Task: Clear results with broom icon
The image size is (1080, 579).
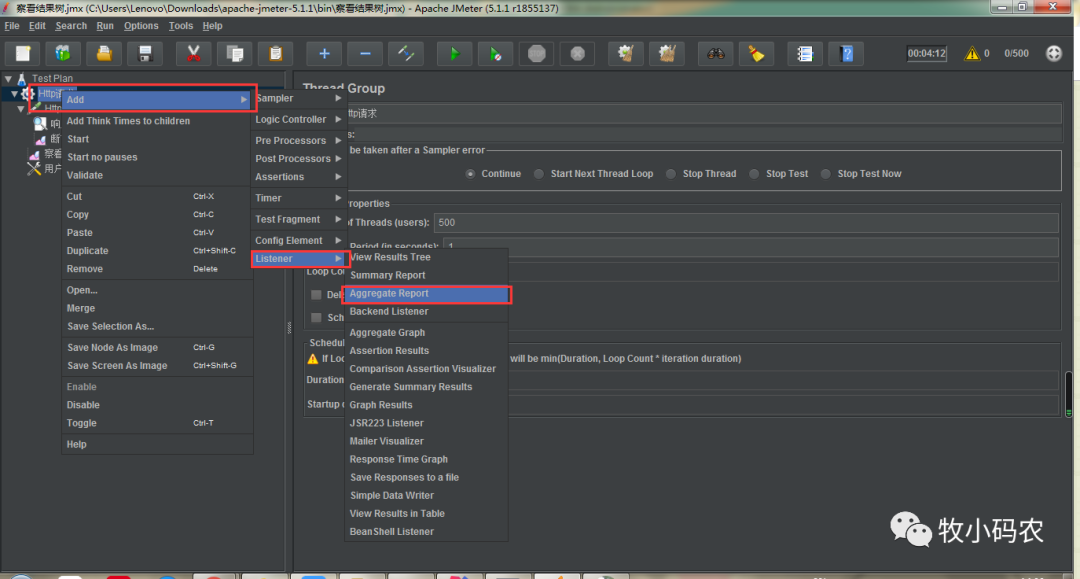Action: [x=625, y=54]
